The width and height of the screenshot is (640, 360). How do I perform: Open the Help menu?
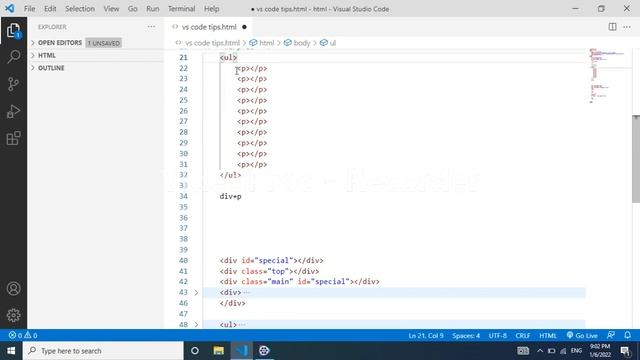coord(211,9)
